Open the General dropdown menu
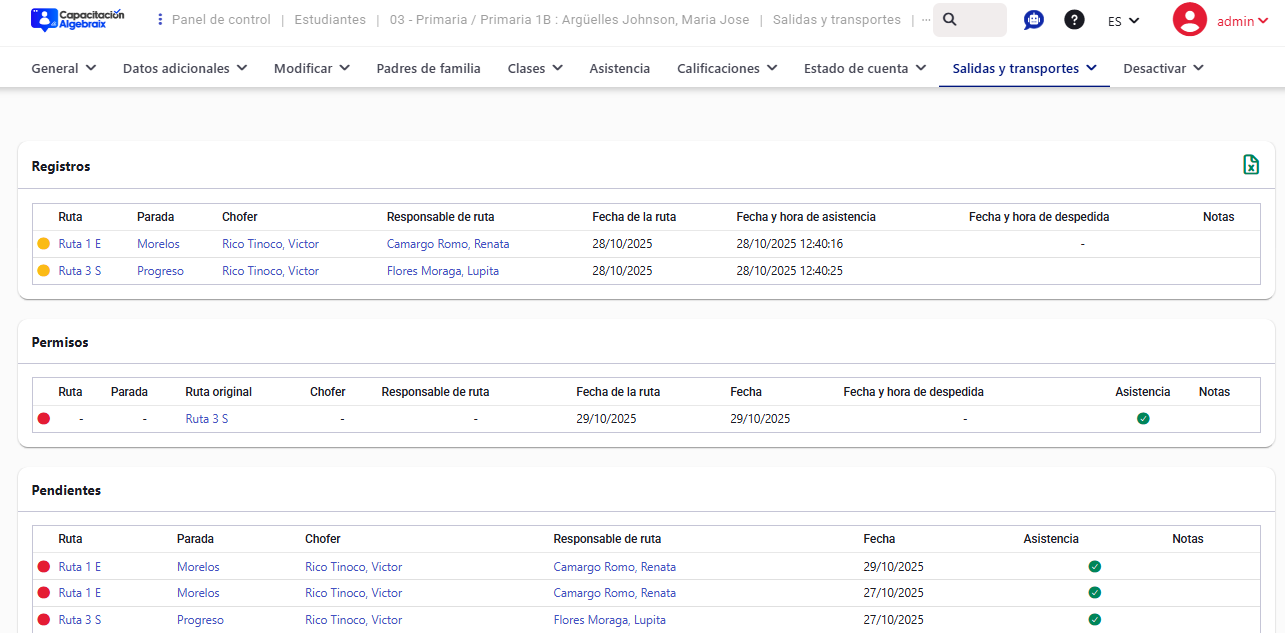 coord(64,68)
